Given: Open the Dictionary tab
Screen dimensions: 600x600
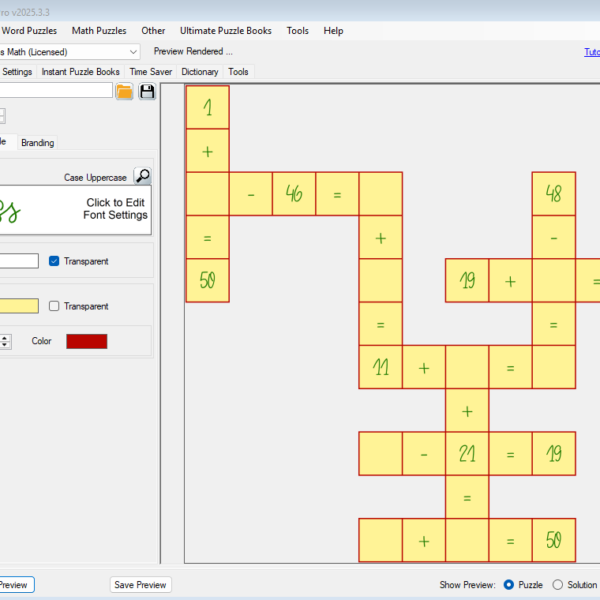Looking at the screenshot, I should tap(199, 72).
